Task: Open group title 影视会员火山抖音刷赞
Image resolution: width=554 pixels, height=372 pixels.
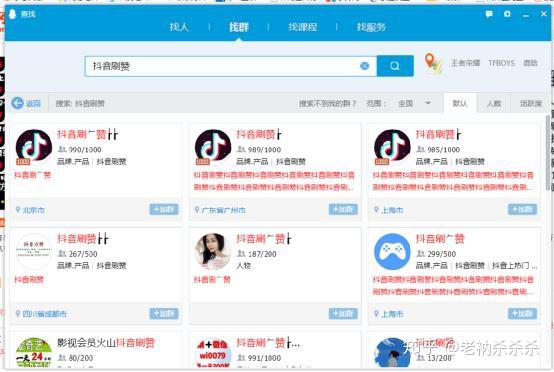Action: pos(106,343)
